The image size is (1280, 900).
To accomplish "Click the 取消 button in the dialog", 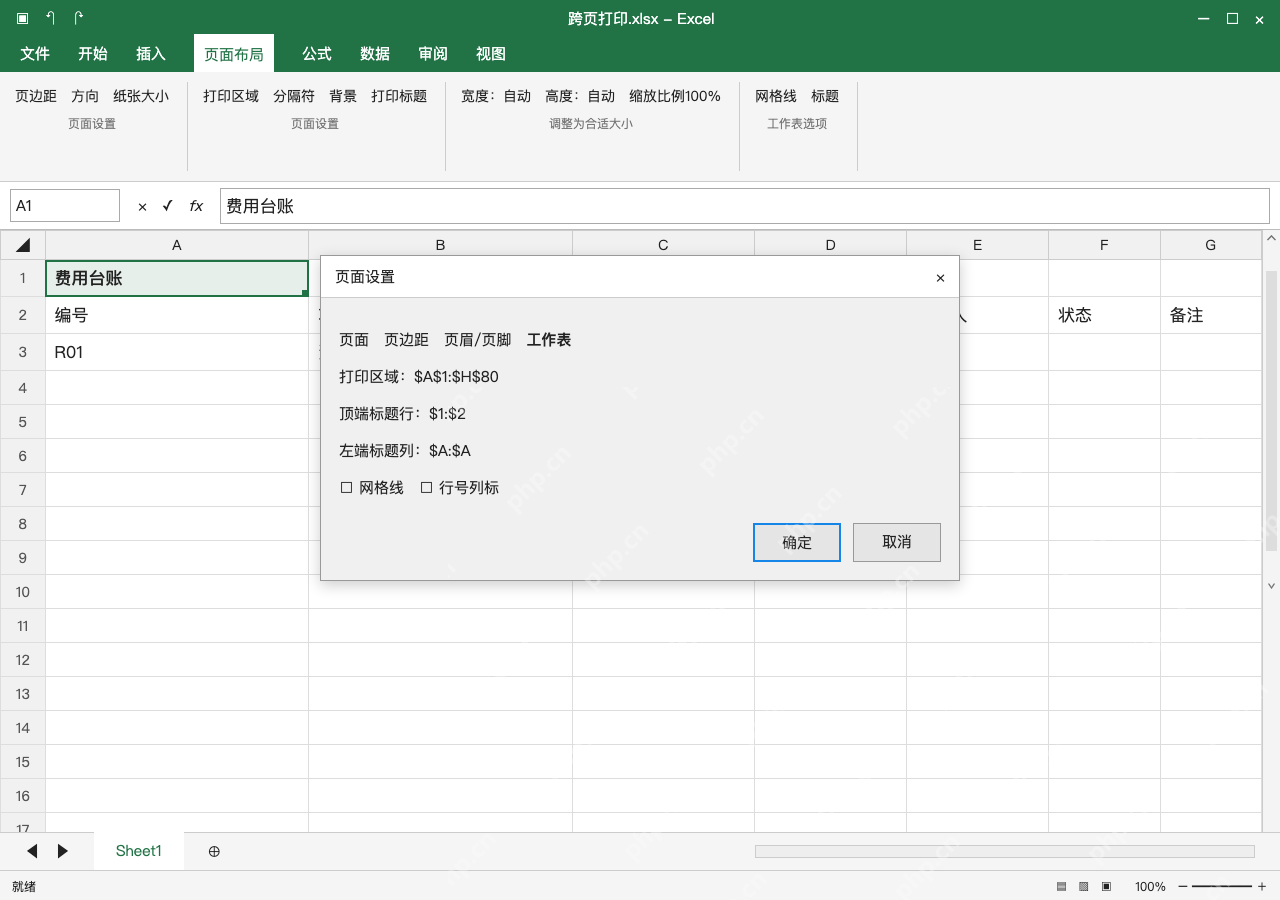I will click(x=897, y=542).
